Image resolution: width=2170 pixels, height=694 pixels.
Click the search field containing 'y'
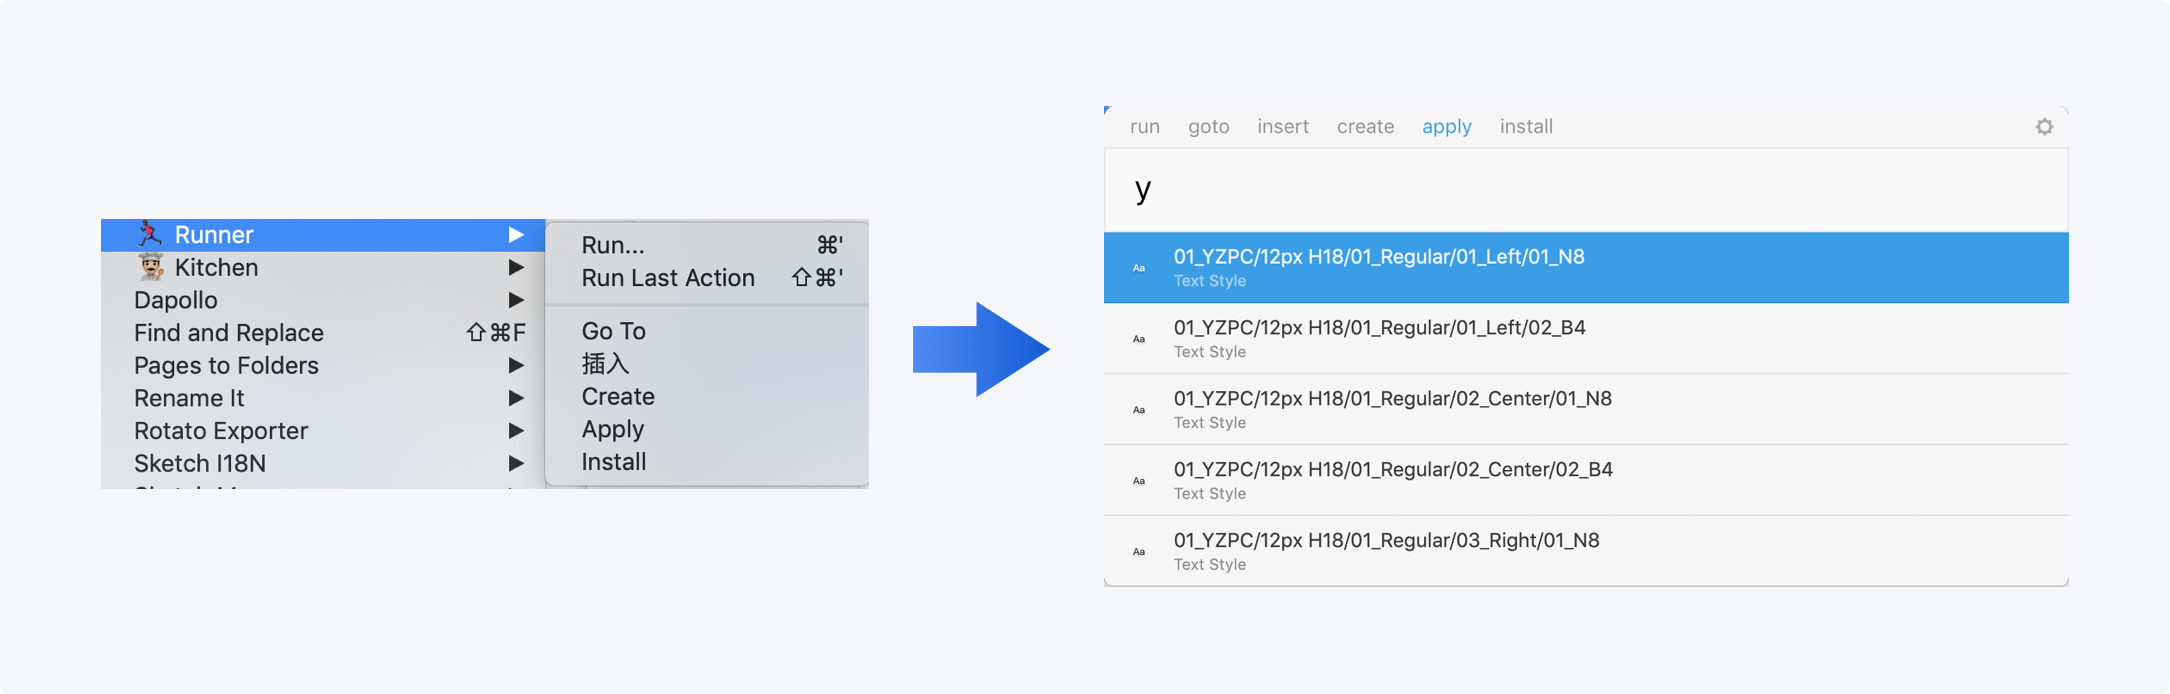pos(1585,190)
